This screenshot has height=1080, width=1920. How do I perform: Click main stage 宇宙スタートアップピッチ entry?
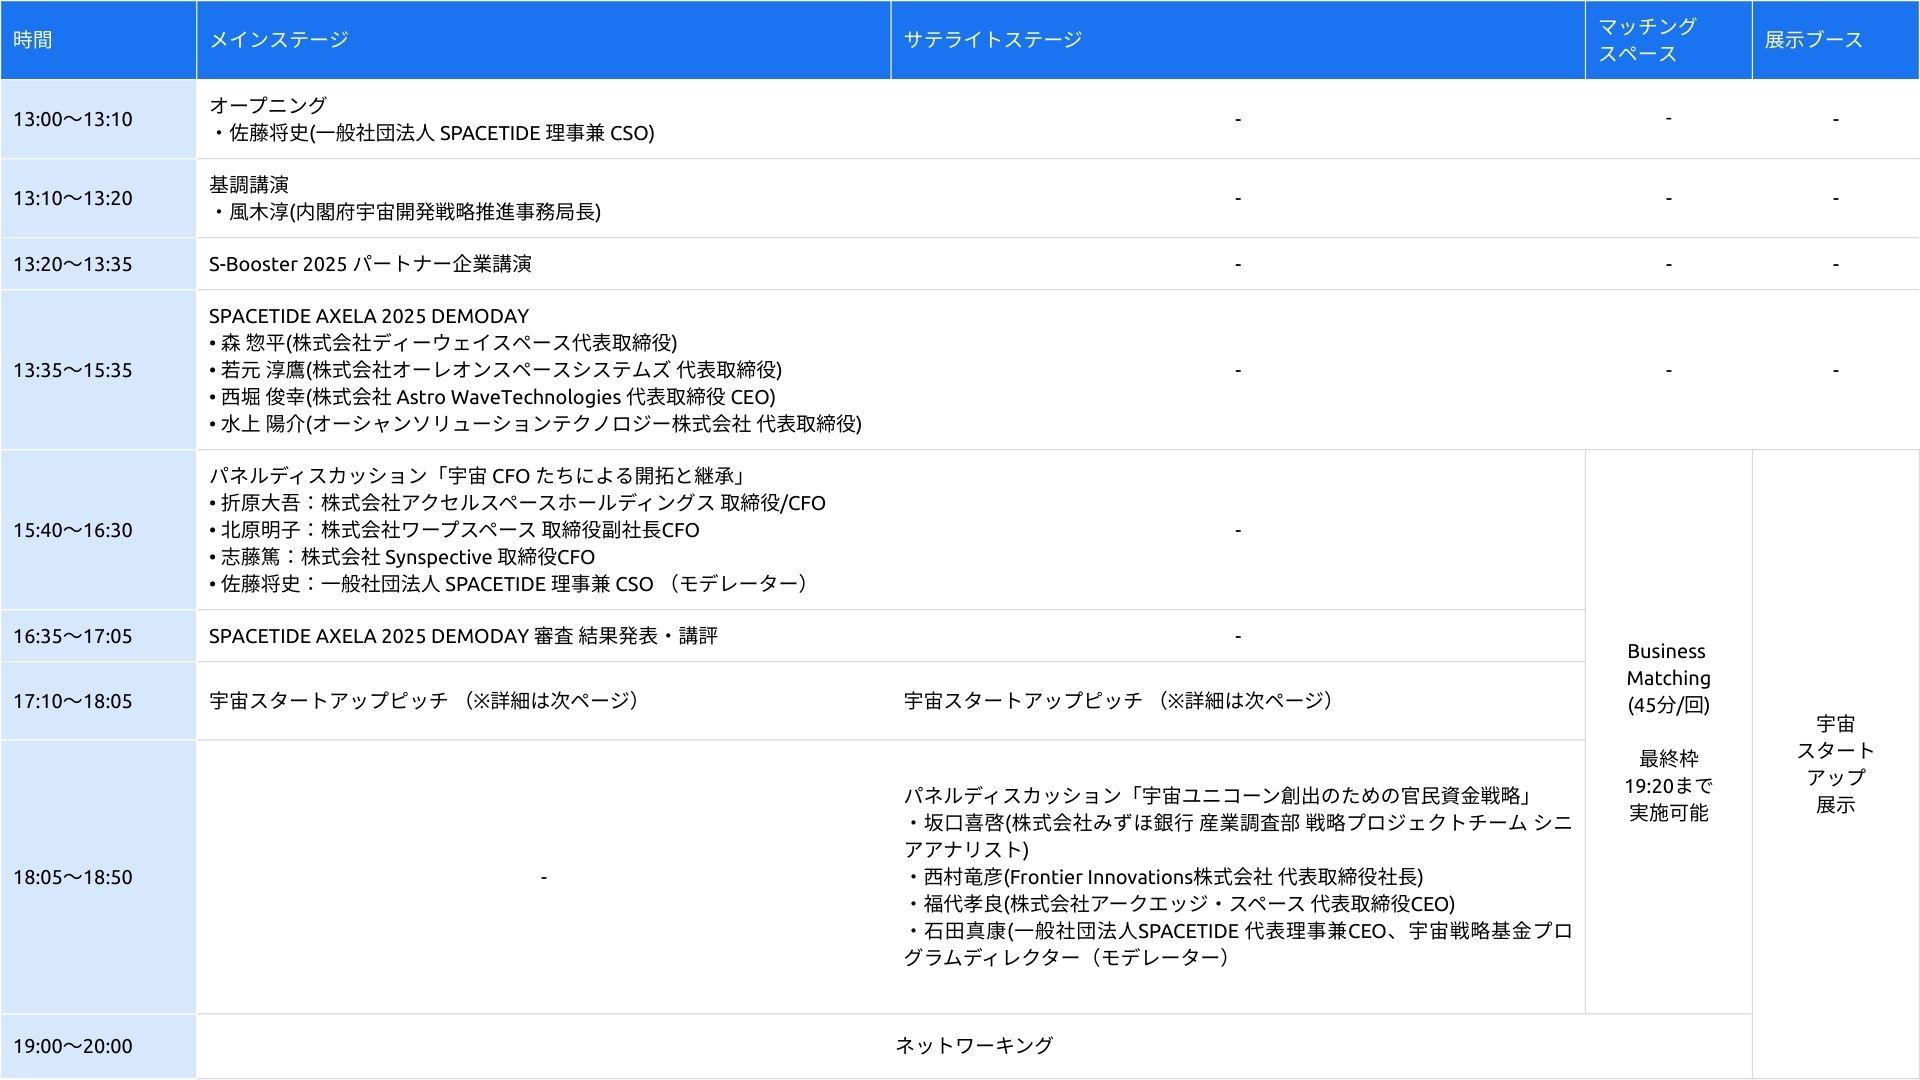pyautogui.click(x=426, y=701)
